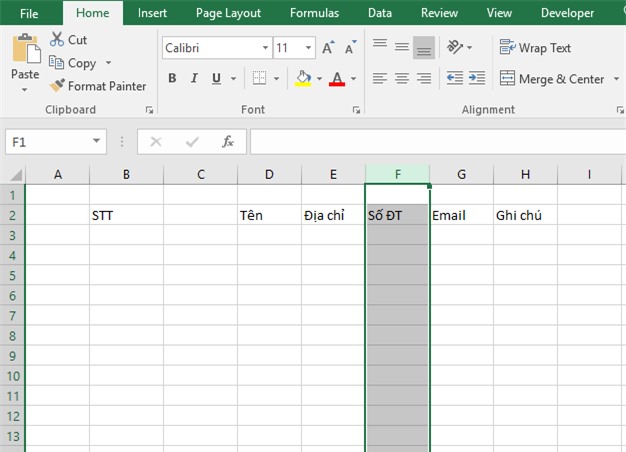The width and height of the screenshot is (626, 452).
Task: Apply center horizontal alignment
Action: coord(402,79)
